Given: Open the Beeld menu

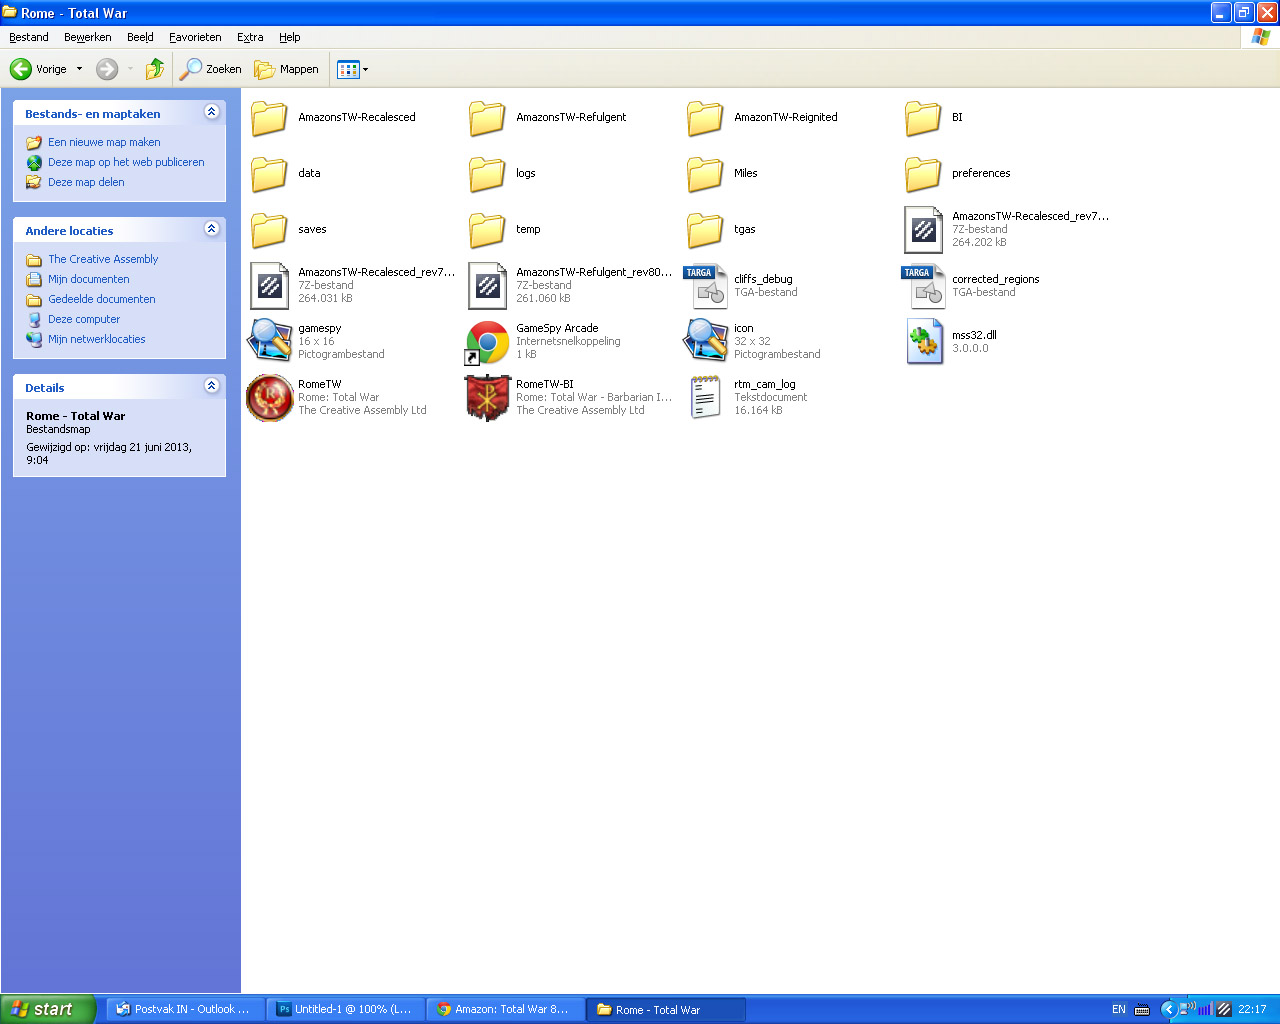Looking at the screenshot, I should (140, 37).
